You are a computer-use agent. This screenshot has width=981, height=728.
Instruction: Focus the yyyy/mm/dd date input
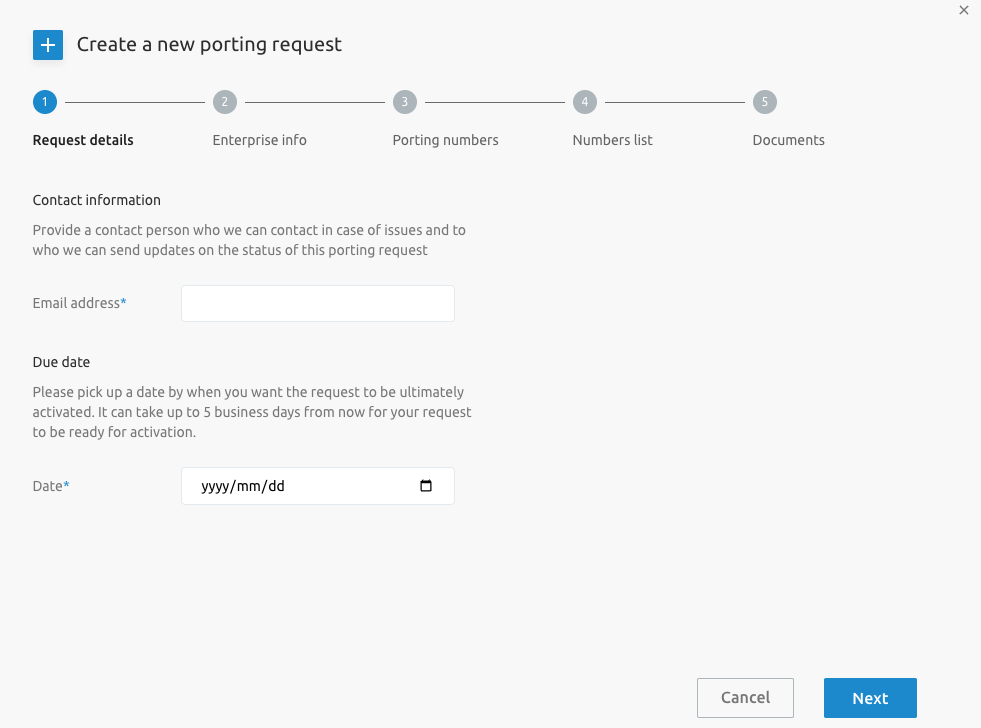(318, 486)
